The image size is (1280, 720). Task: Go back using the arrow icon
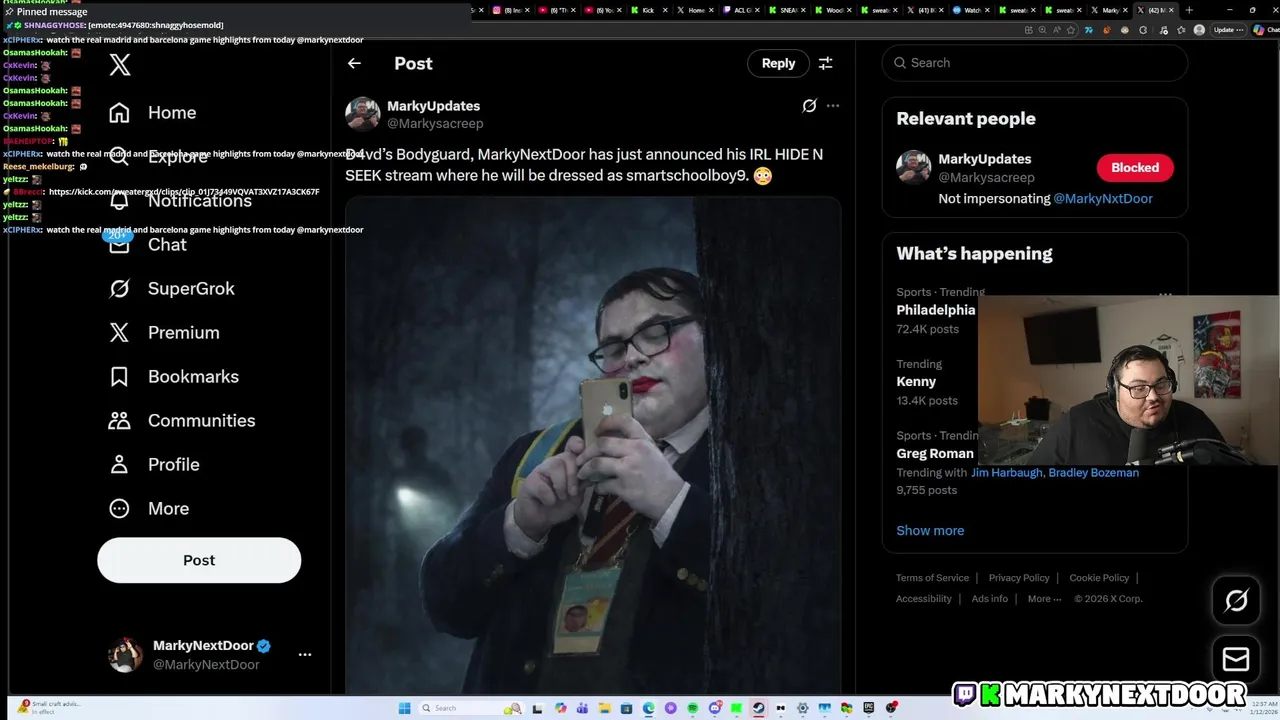click(x=354, y=63)
